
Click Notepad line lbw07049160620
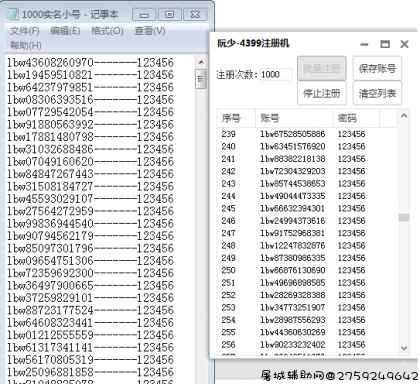pyautogui.click(x=90, y=162)
